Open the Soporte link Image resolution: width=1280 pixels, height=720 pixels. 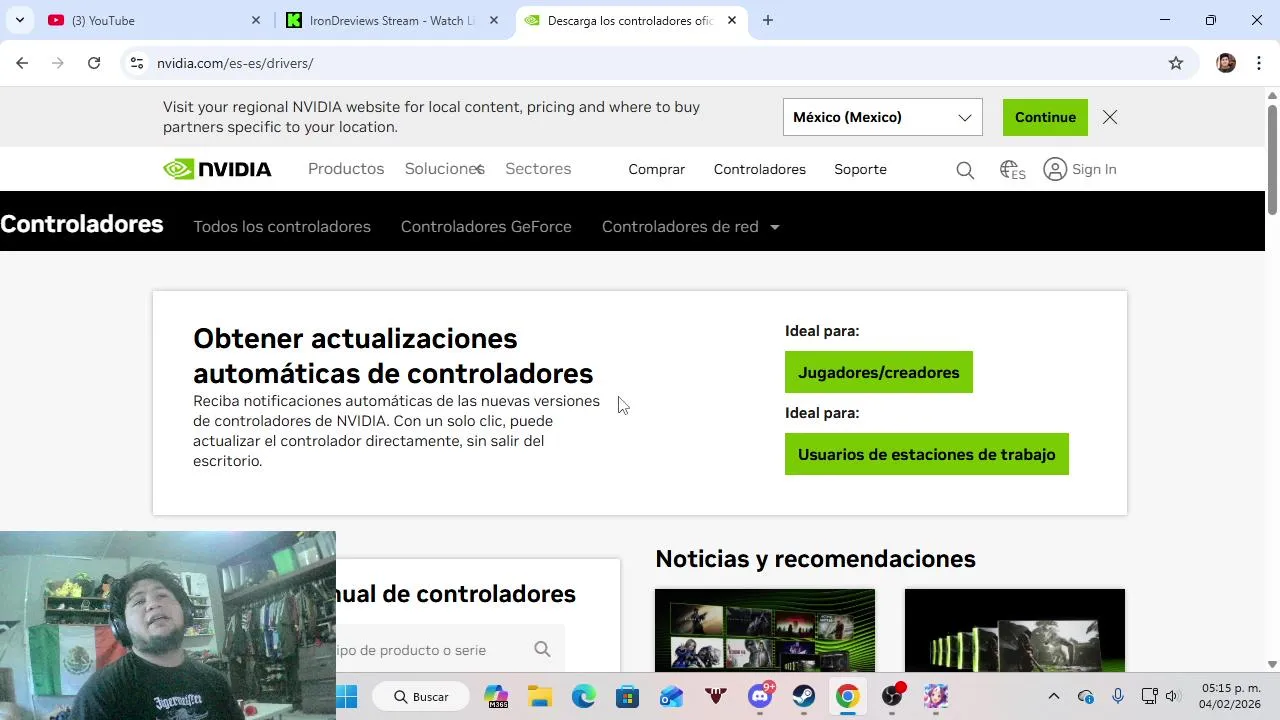[861, 169]
